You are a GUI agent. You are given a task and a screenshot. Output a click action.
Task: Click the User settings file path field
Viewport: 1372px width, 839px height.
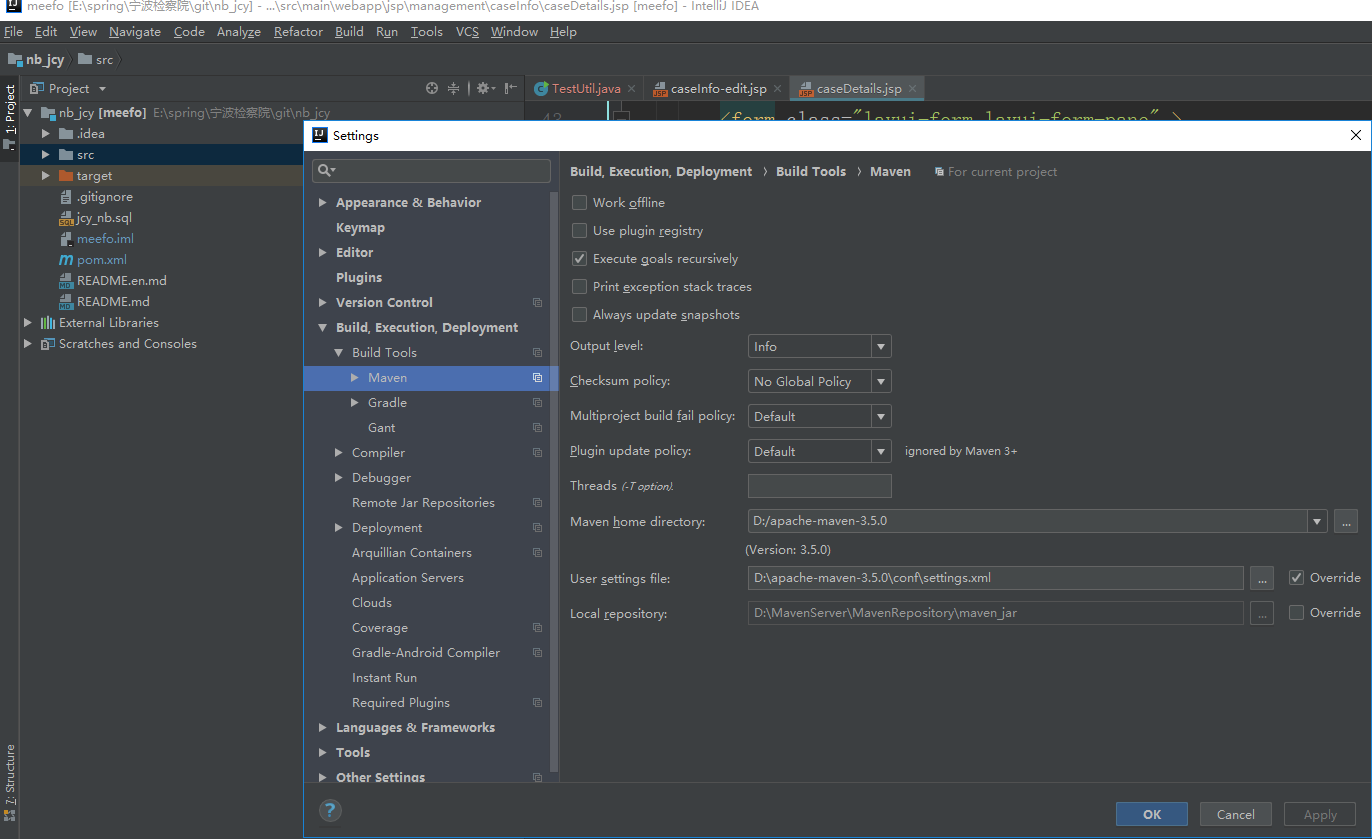click(996, 578)
